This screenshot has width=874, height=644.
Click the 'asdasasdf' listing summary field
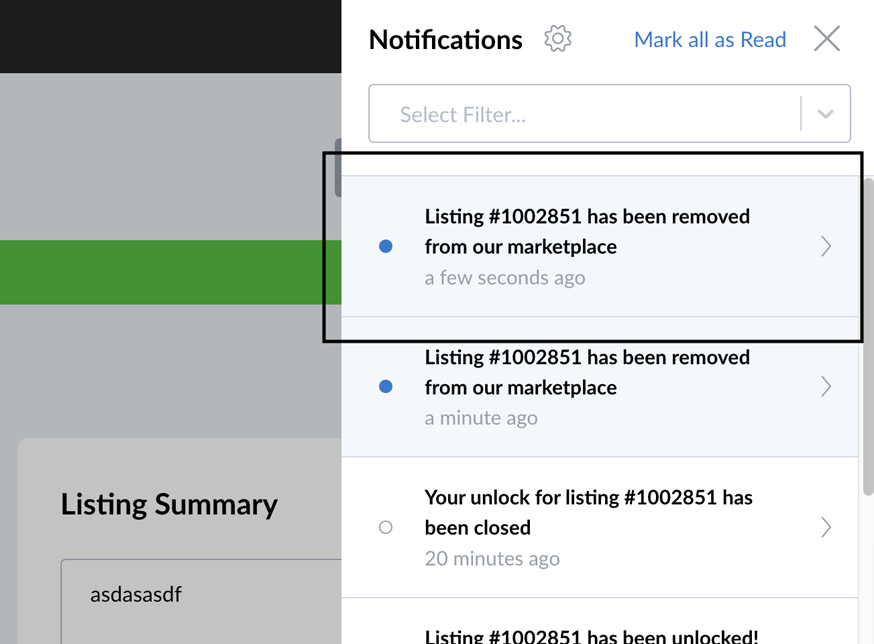(201, 601)
